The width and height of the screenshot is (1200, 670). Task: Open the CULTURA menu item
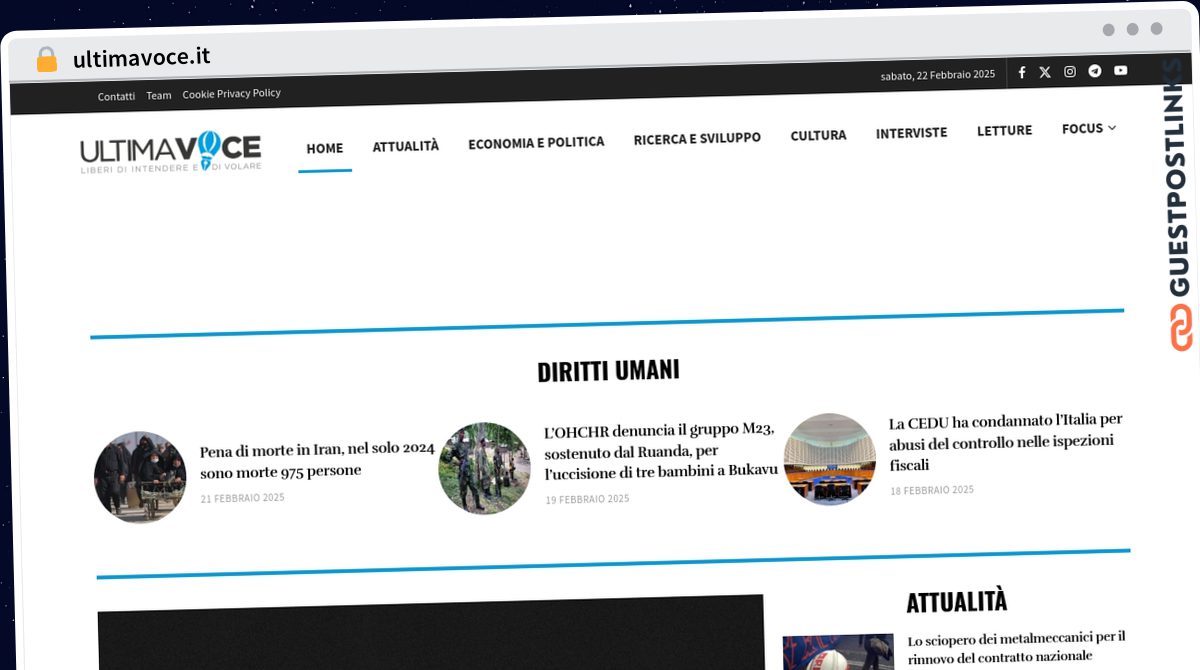coord(818,135)
